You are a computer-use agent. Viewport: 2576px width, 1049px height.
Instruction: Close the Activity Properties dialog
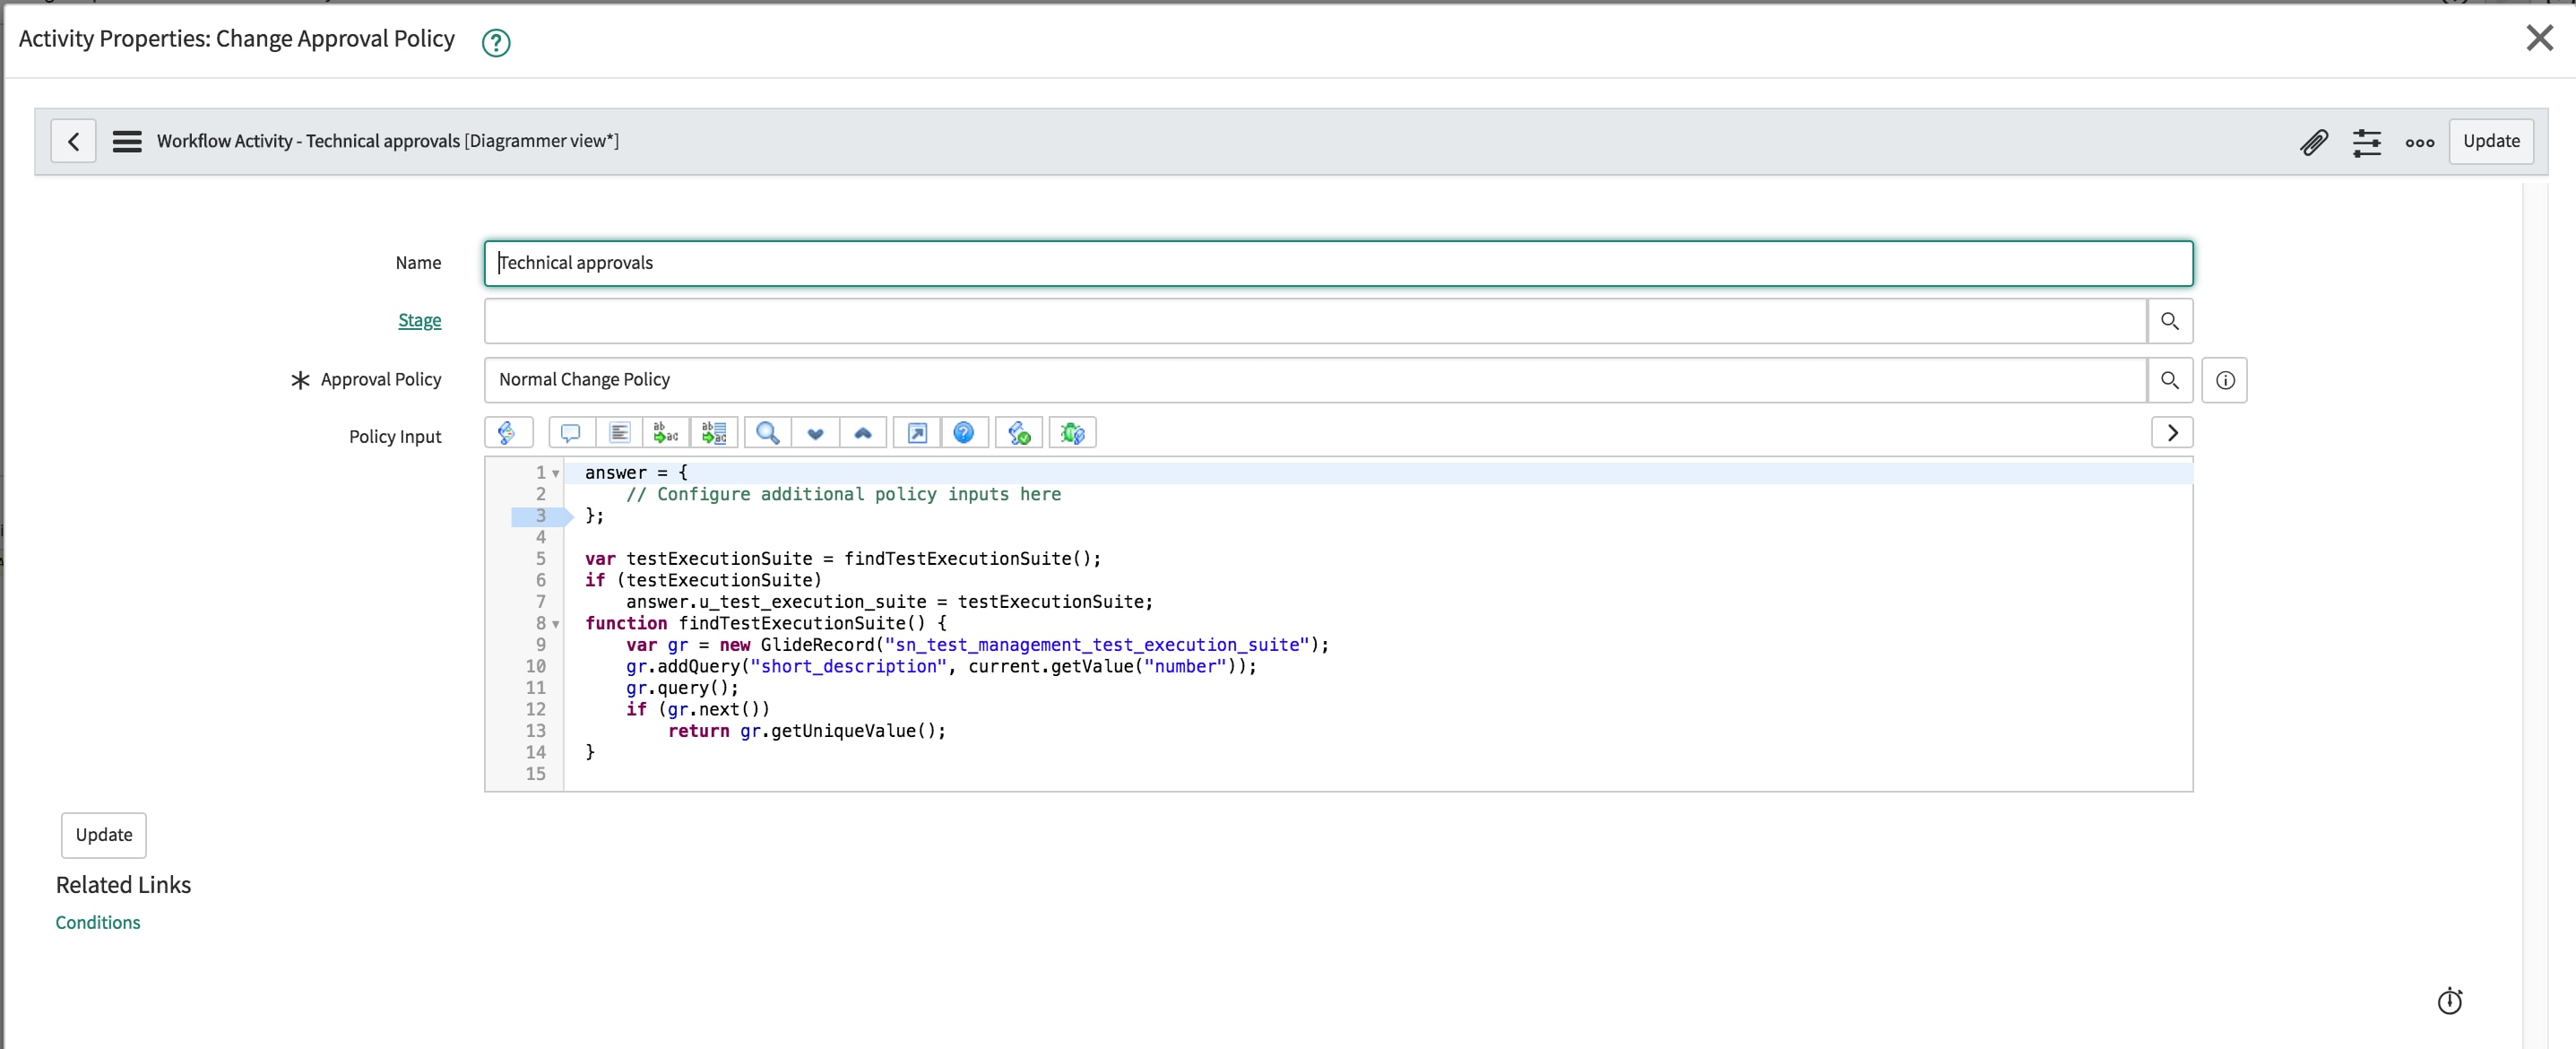point(2539,38)
